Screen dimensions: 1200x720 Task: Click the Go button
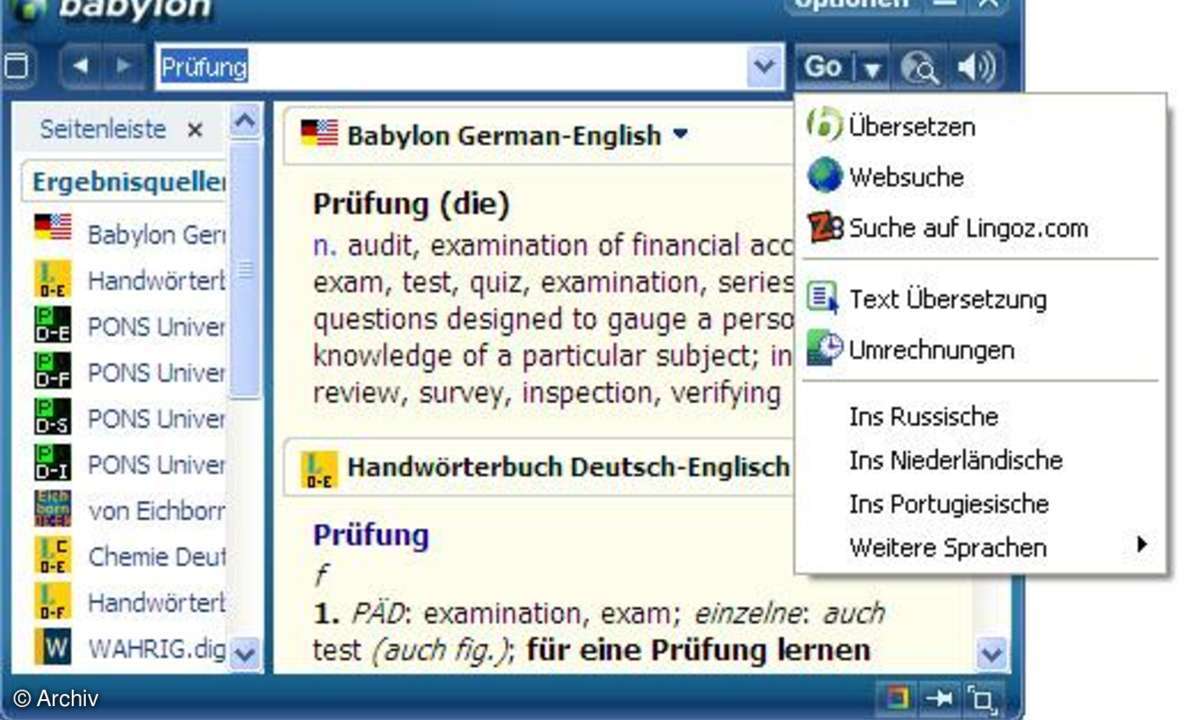point(824,67)
